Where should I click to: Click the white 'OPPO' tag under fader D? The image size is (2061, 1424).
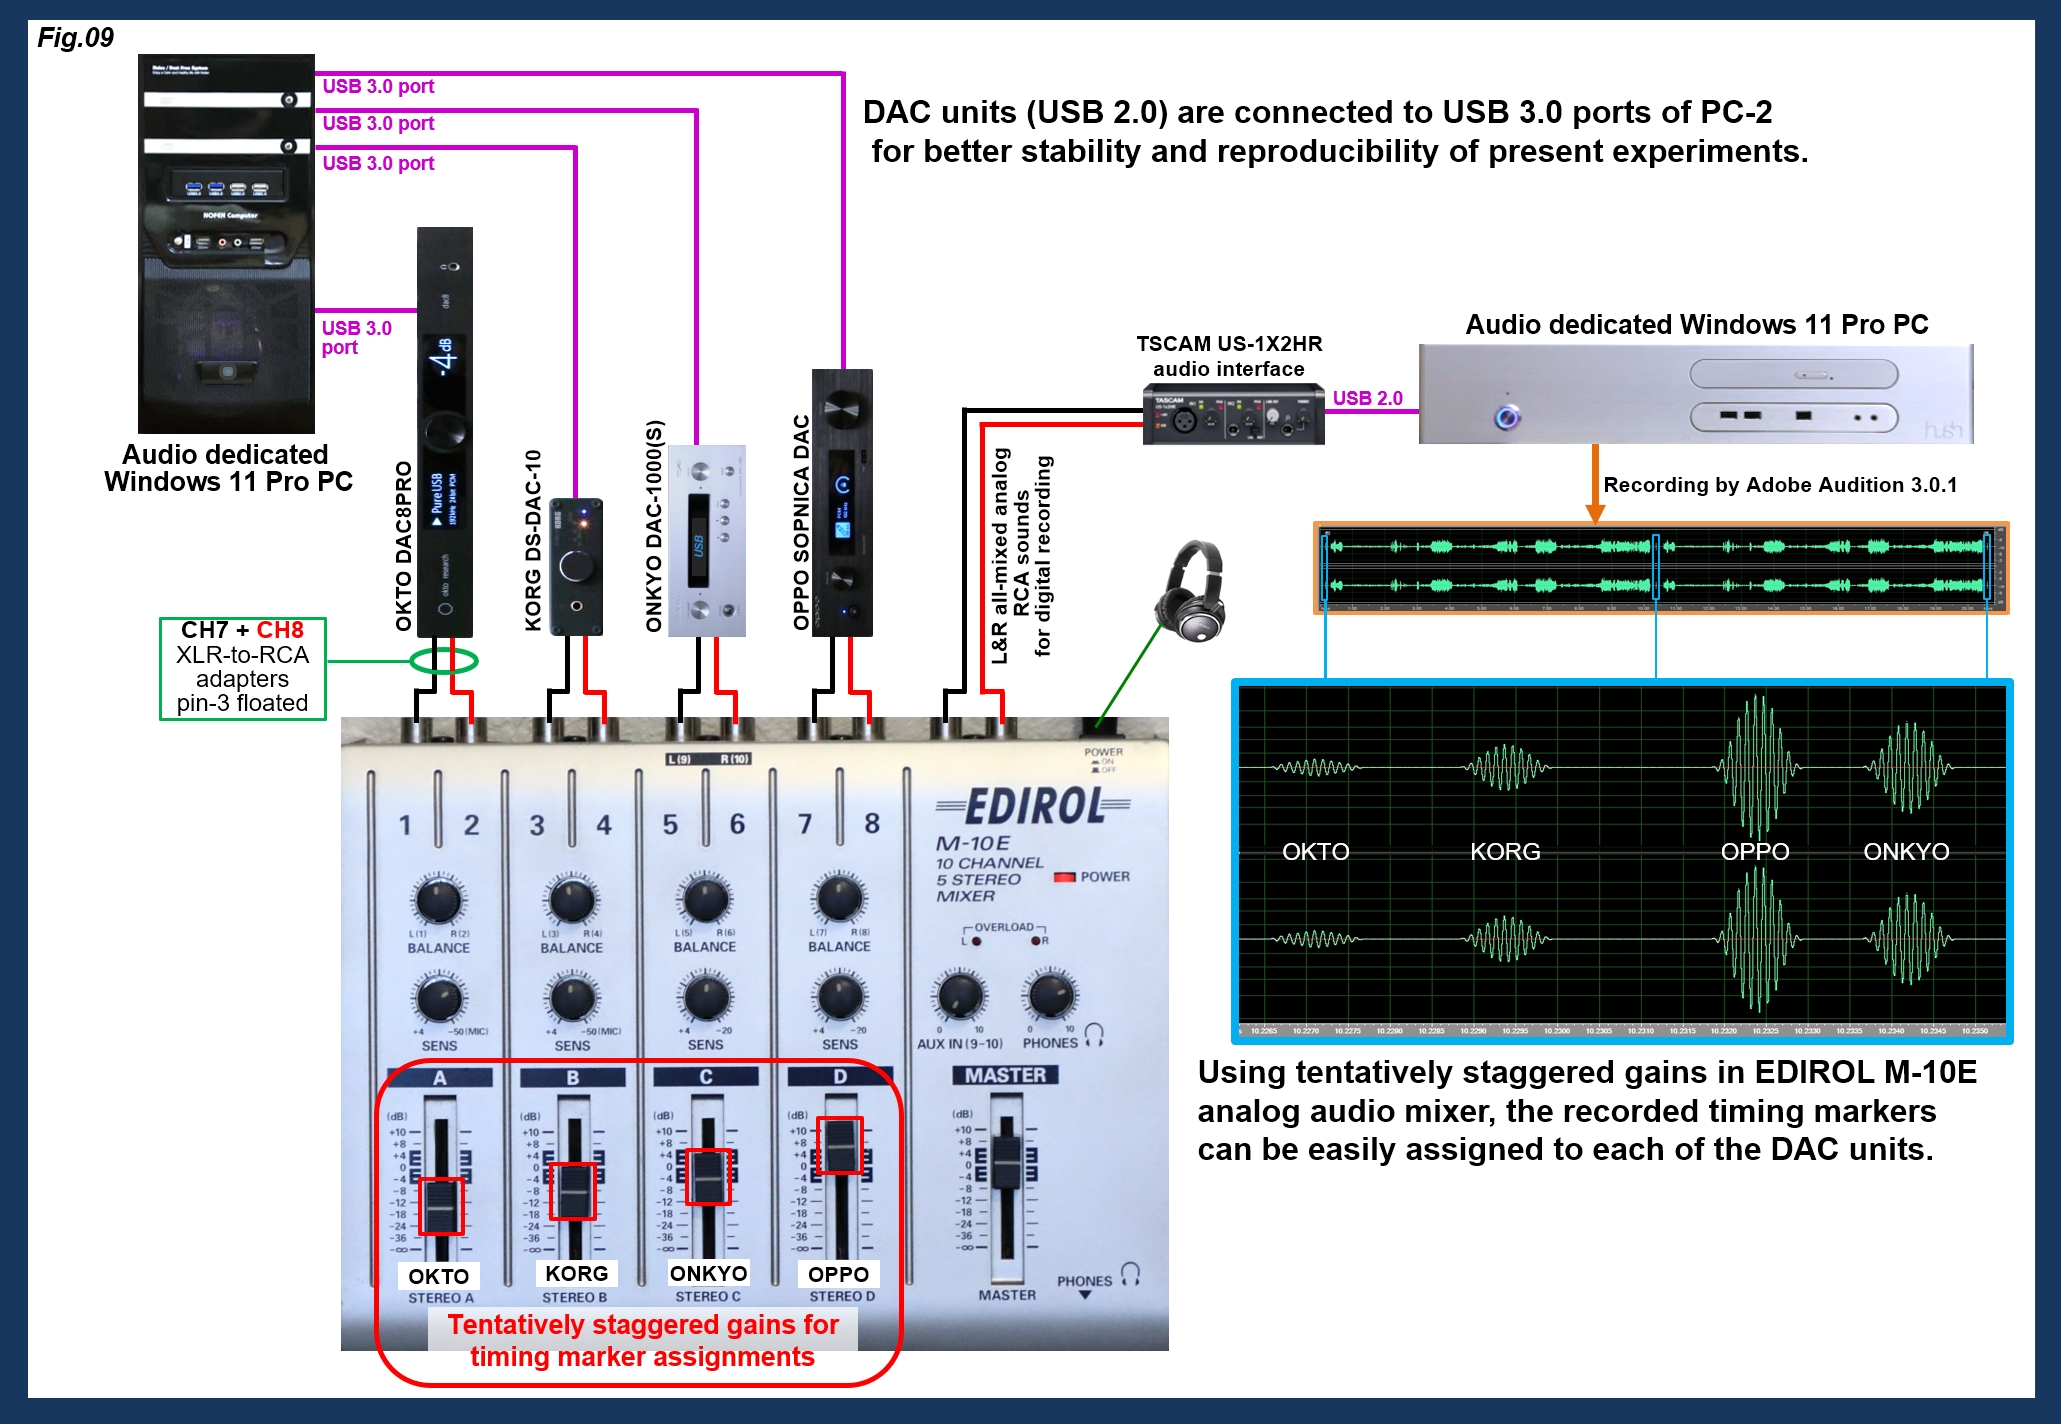(839, 1274)
